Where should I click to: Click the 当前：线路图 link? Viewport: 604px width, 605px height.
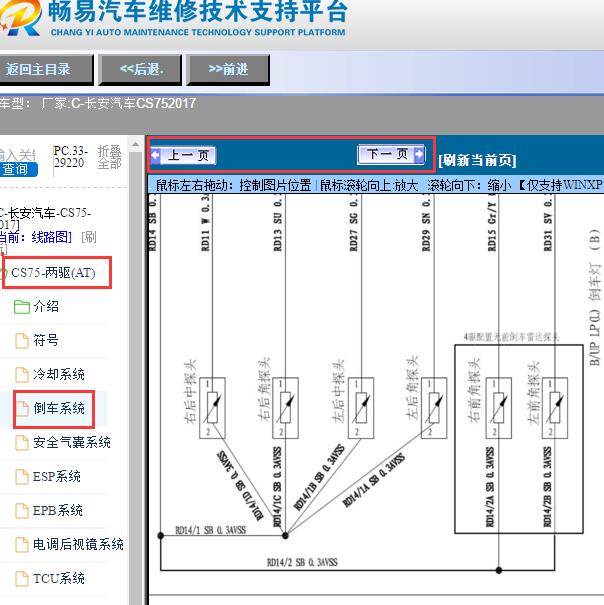coord(36,237)
